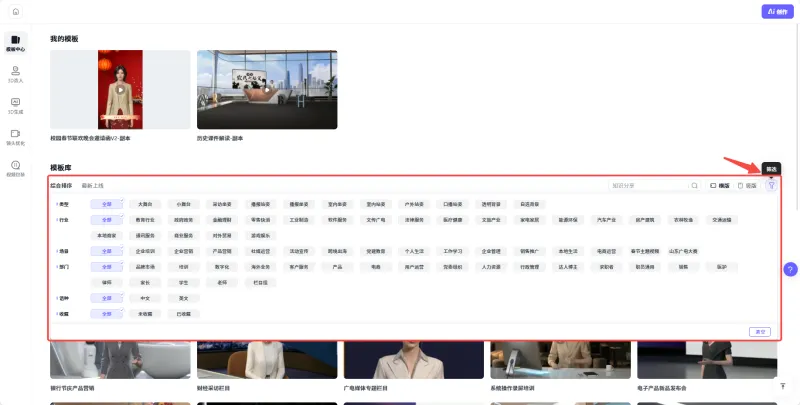The image size is (800, 405).
Task: Select 全部 in the 部门 row
Action: click(107, 267)
